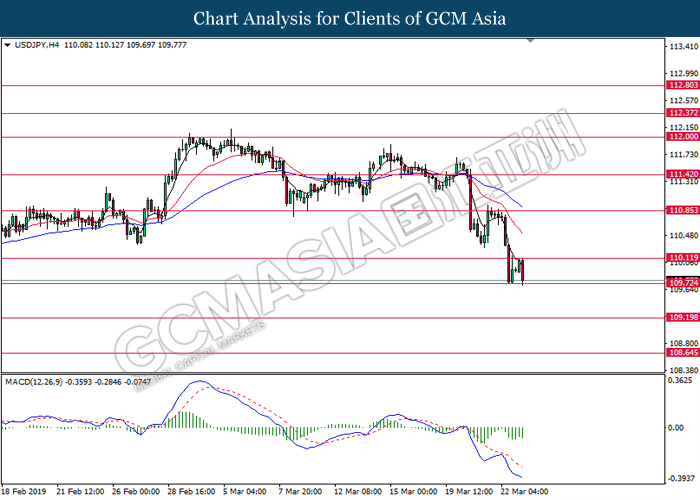Select the 111.420 price level label
The width and height of the screenshot is (700, 500).
[x=682, y=174]
